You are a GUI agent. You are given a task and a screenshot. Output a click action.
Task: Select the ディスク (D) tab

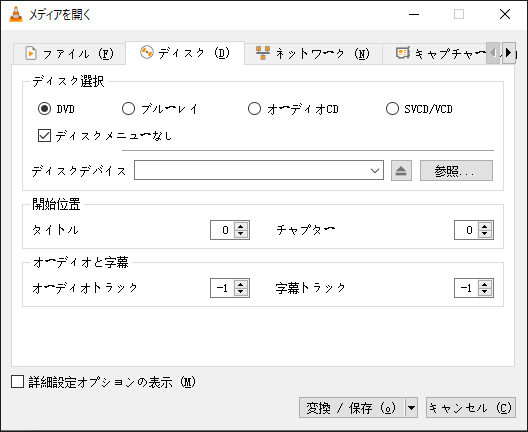185,53
